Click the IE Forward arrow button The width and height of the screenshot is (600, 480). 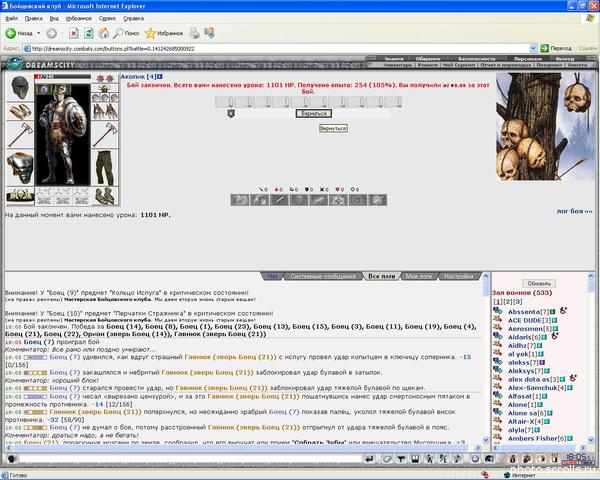(52, 34)
